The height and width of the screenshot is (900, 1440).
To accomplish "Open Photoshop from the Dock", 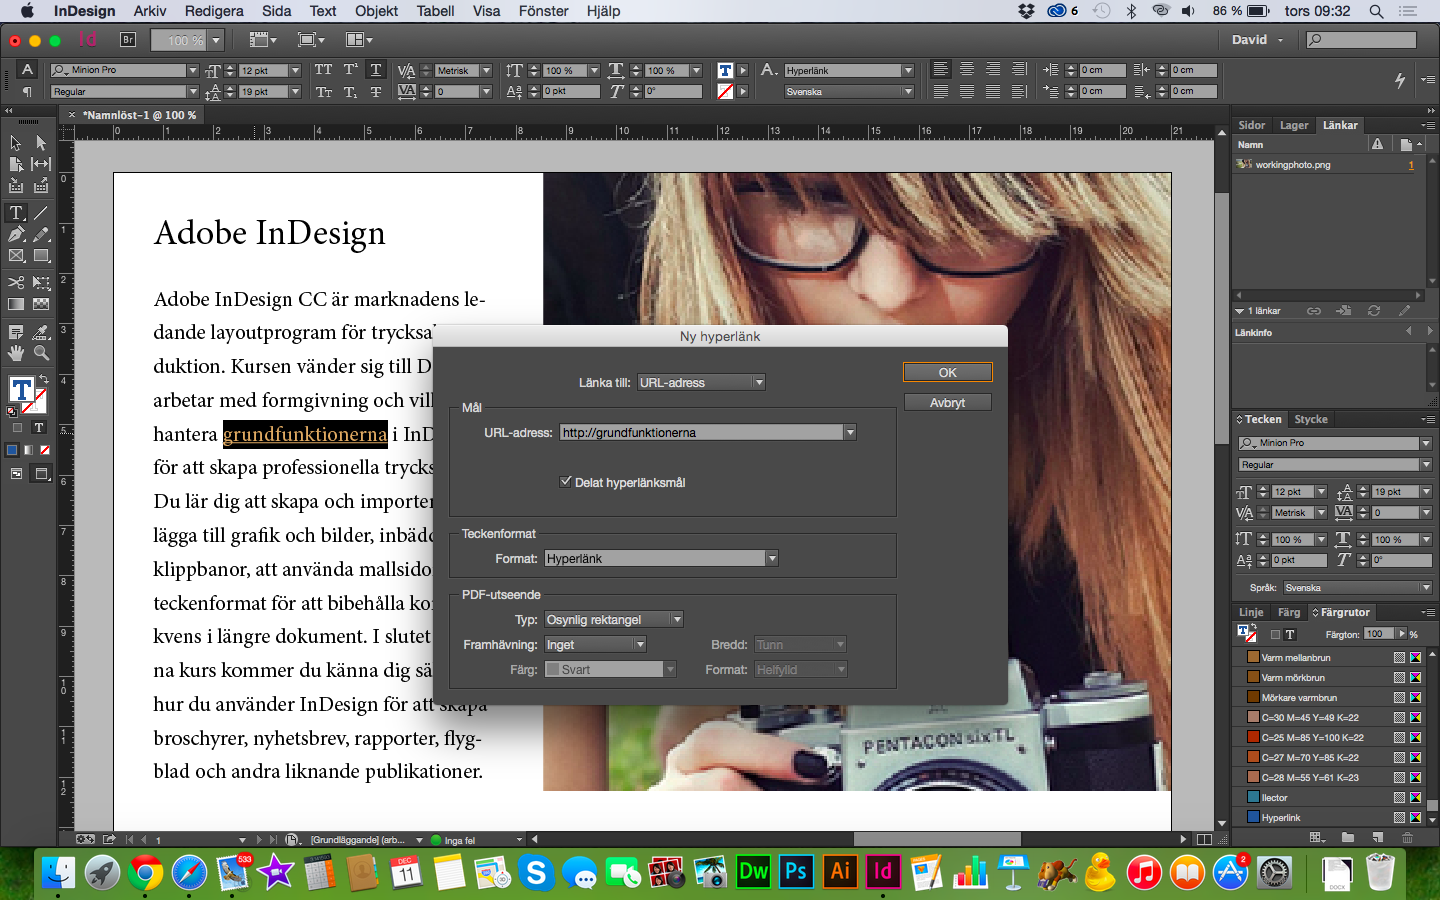I will 796,872.
